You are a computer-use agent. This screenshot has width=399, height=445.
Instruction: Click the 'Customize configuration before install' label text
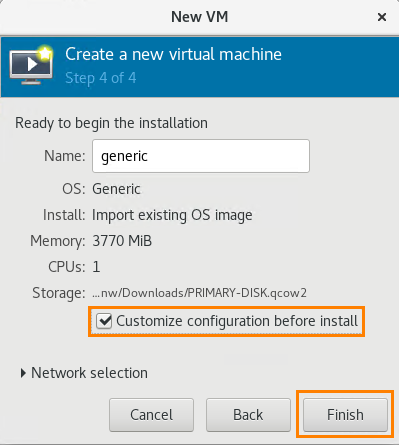(x=237, y=321)
